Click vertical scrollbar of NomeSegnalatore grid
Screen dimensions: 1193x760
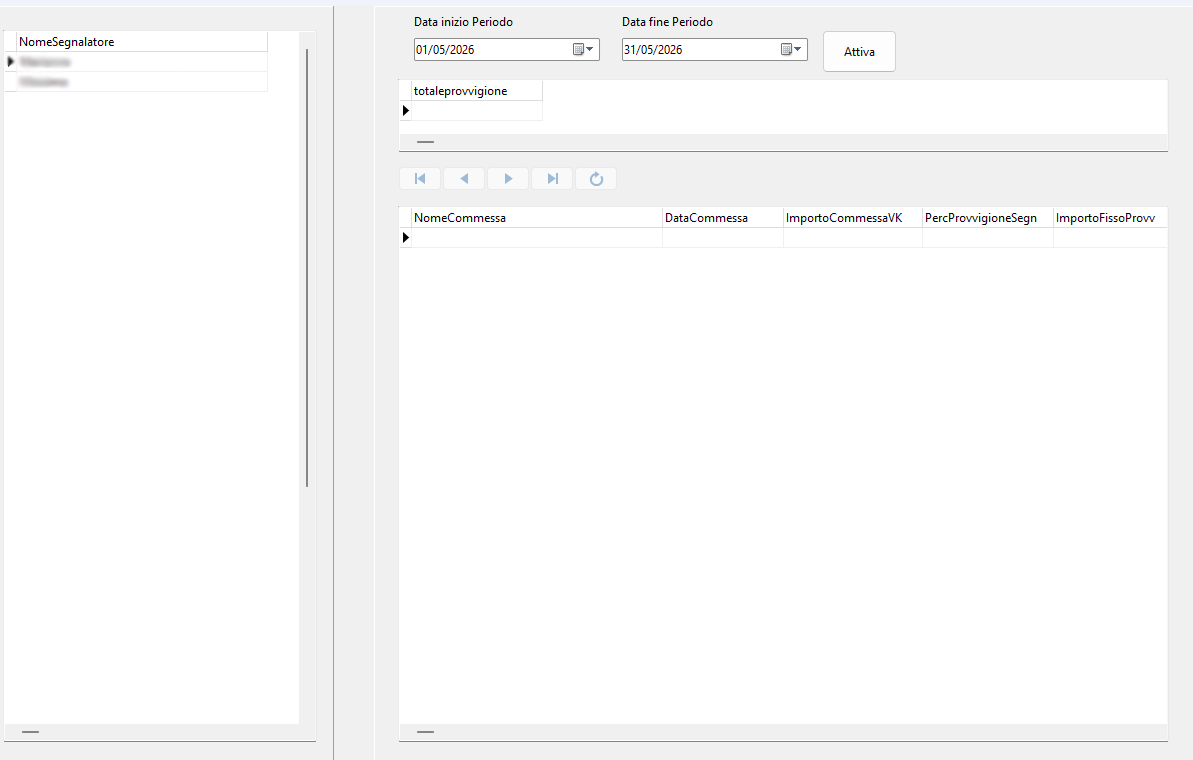click(x=307, y=268)
